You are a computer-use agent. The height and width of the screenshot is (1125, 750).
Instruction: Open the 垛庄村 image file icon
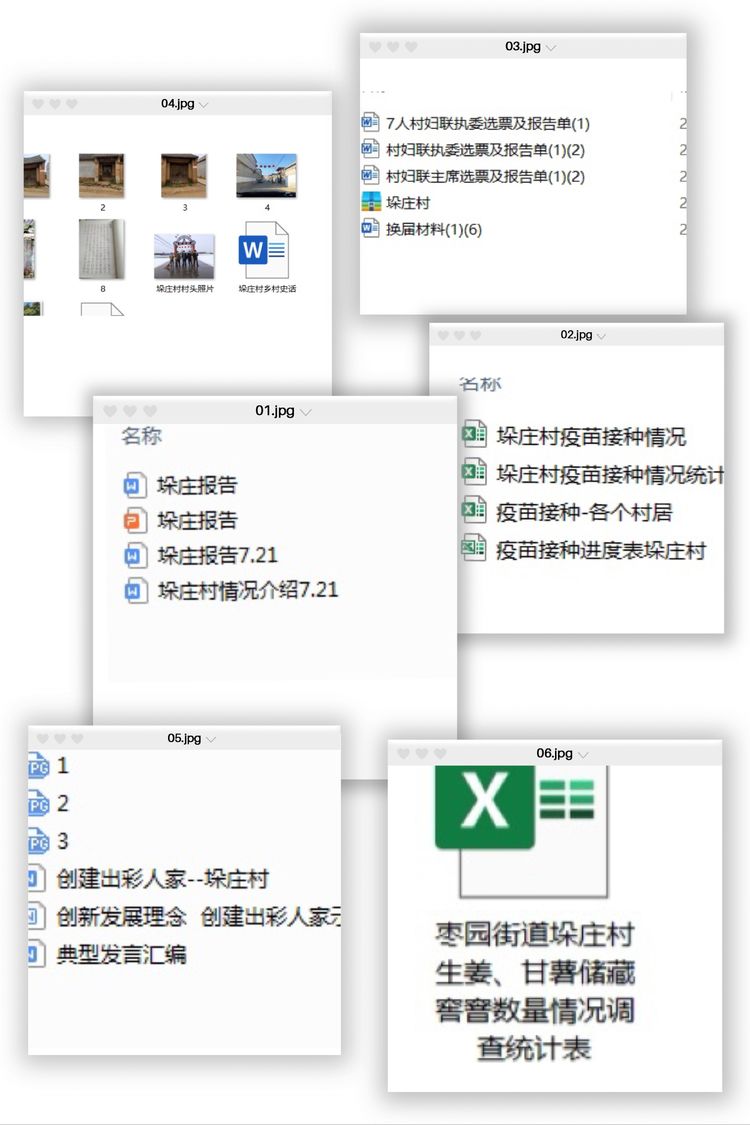(x=370, y=202)
